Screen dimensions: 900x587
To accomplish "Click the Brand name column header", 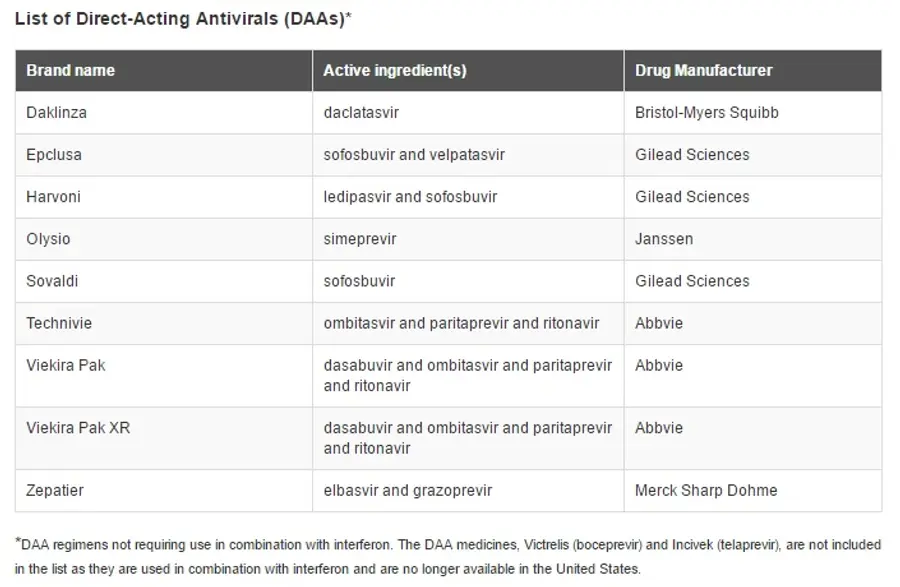I will (164, 71).
